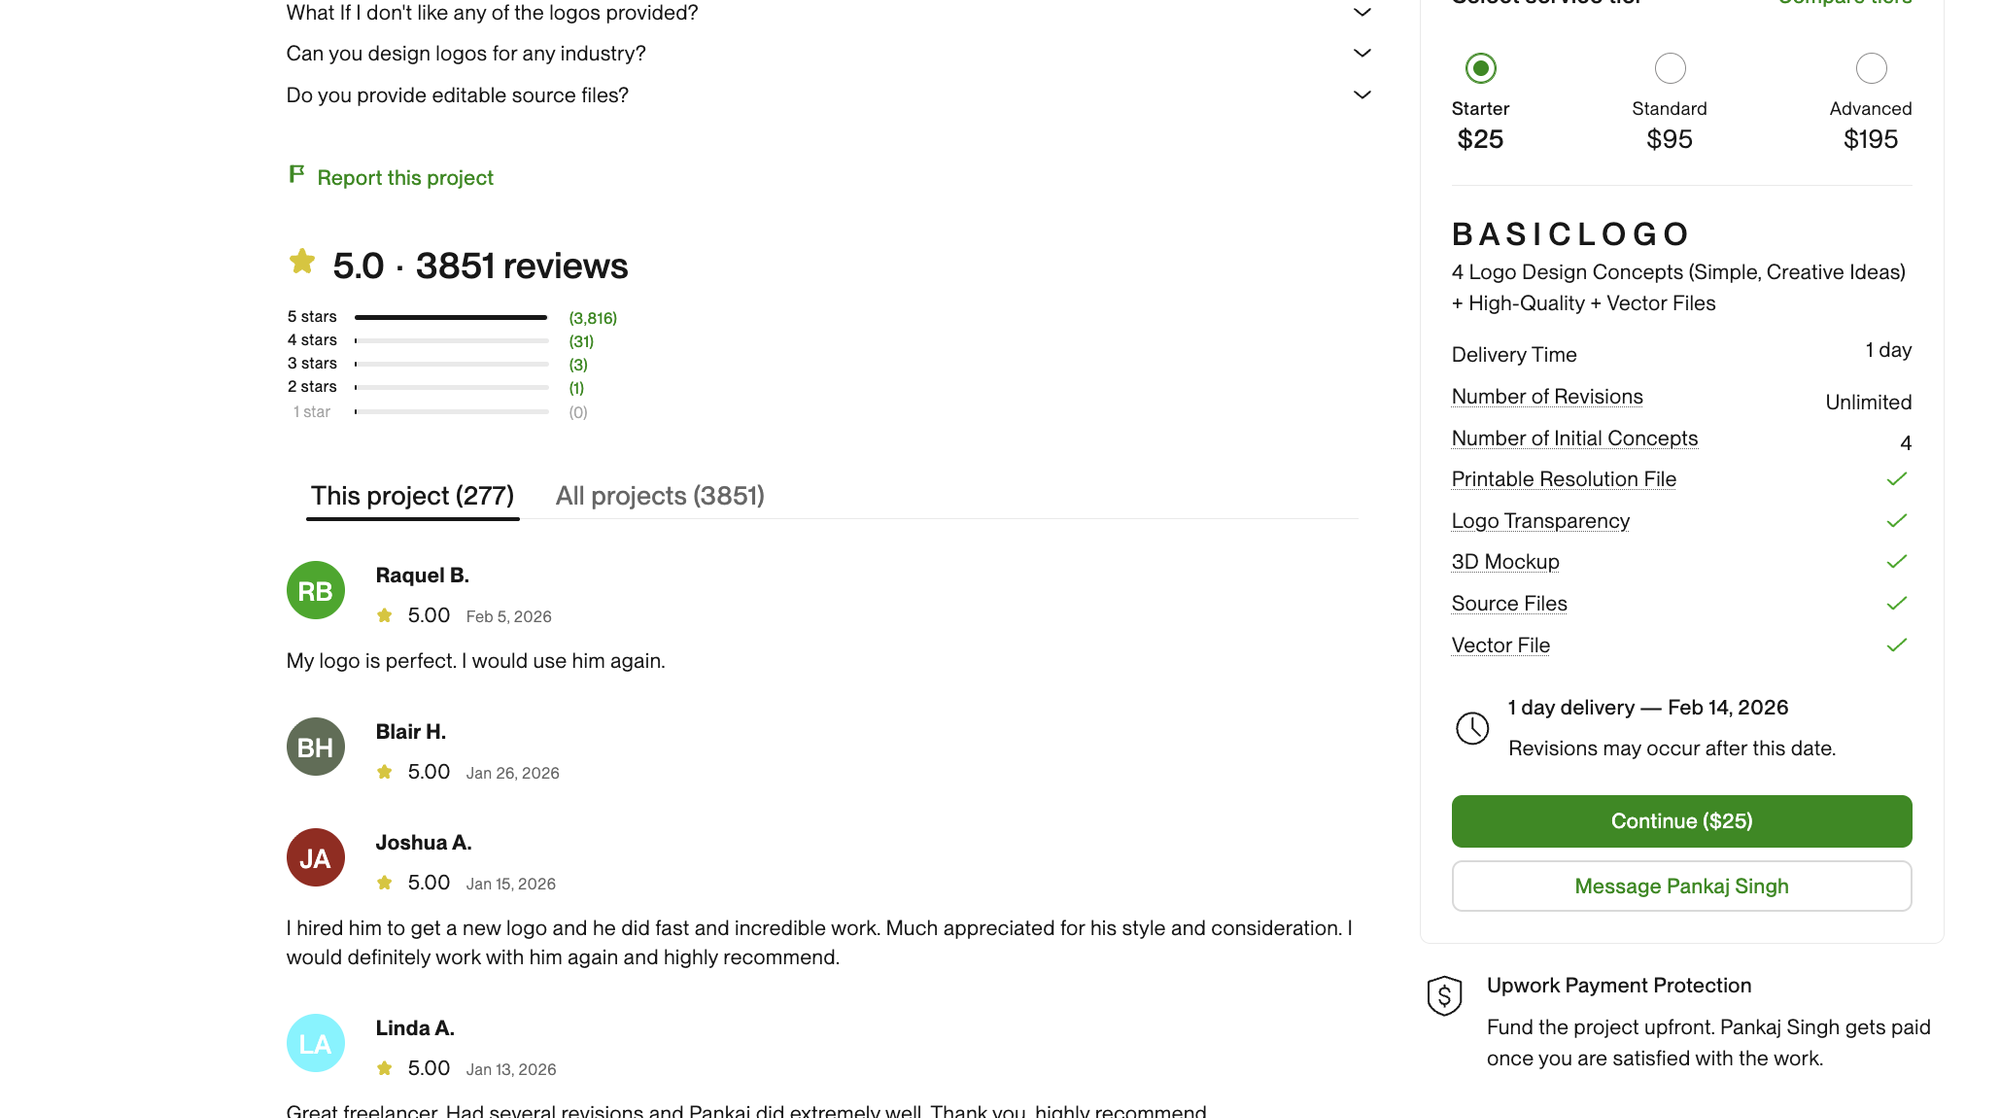Expand the 'don't like any logos' question
Image resolution: width=2000 pixels, height=1118 pixels.
[1361, 13]
